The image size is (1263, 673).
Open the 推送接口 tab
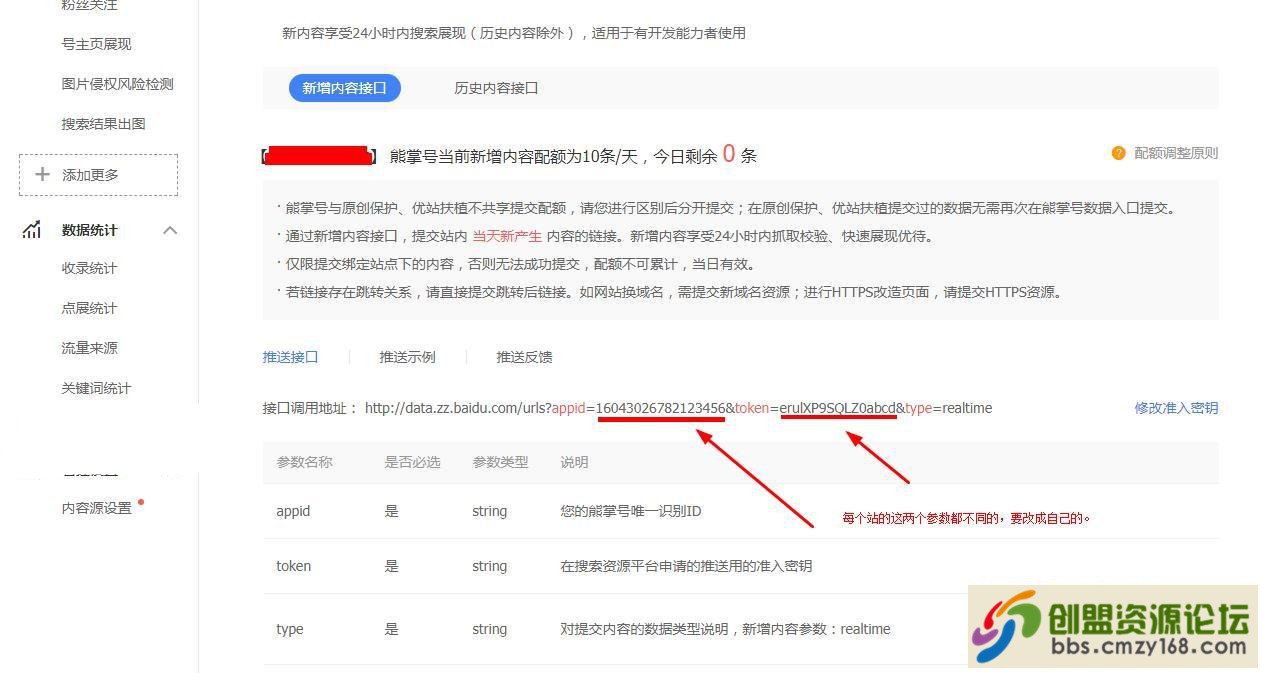coord(290,357)
